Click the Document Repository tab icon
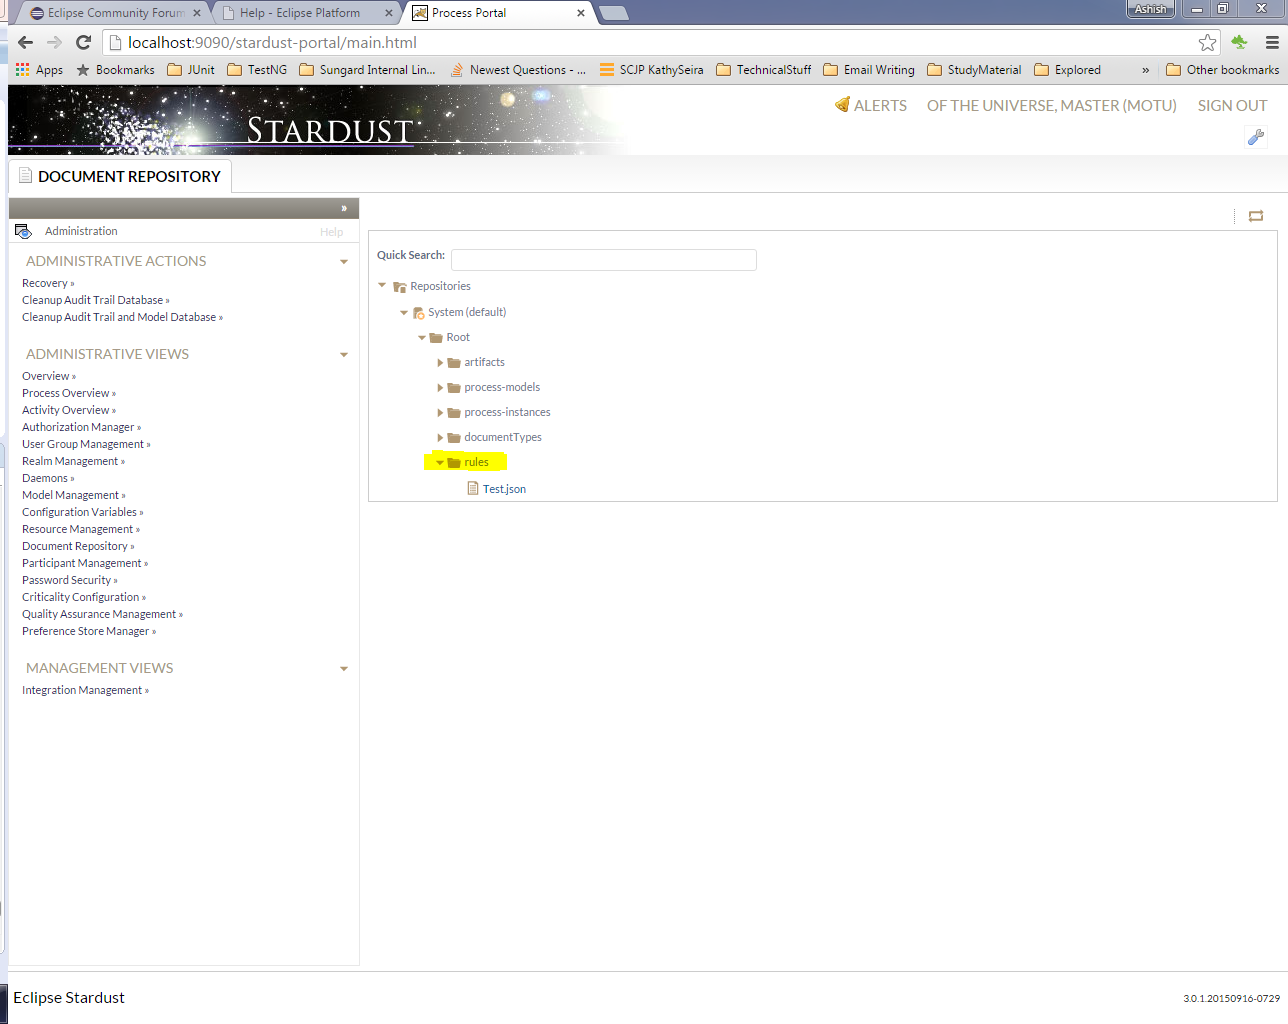This screenshot has height=1024, width=1288. 26,176
